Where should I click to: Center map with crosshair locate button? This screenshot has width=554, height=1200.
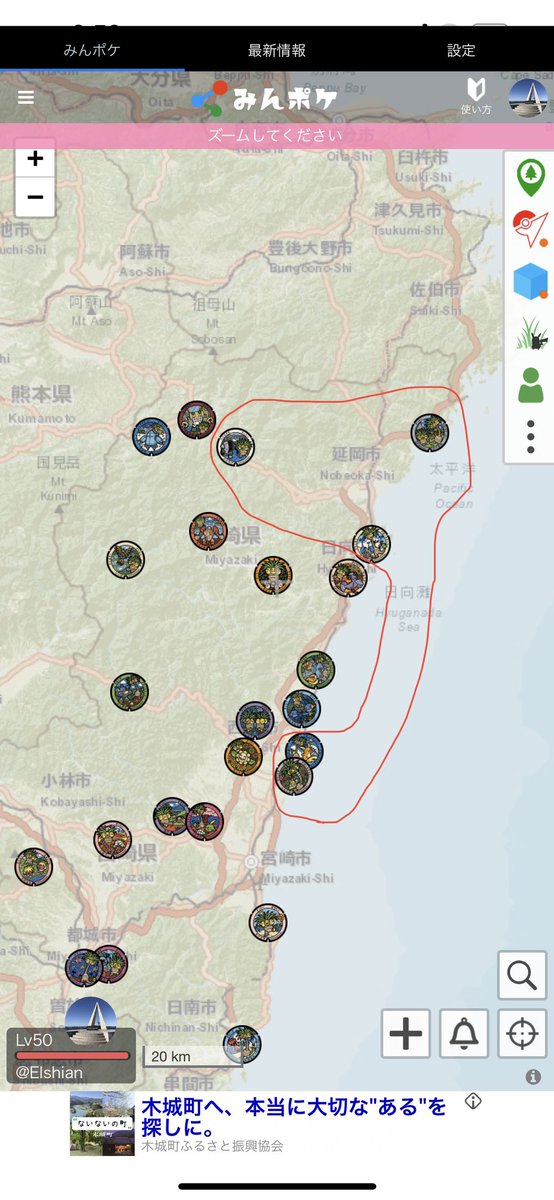click(x=522, y=1034)
